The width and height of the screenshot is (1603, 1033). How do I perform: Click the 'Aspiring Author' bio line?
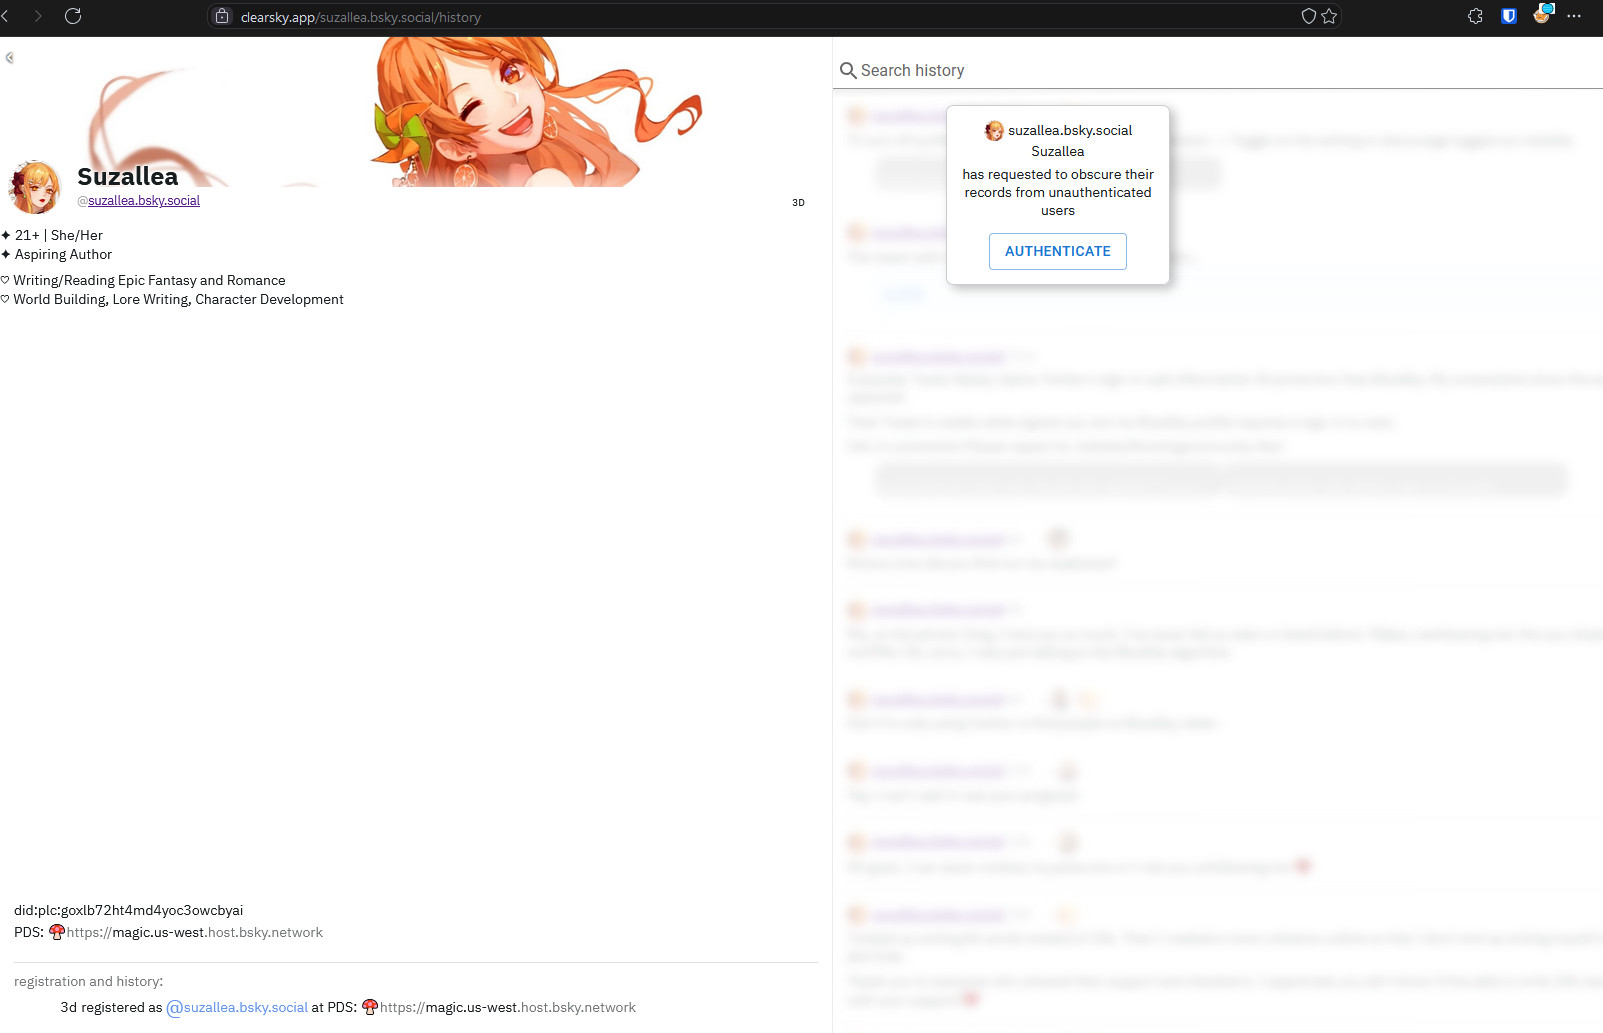coord(63,254)
